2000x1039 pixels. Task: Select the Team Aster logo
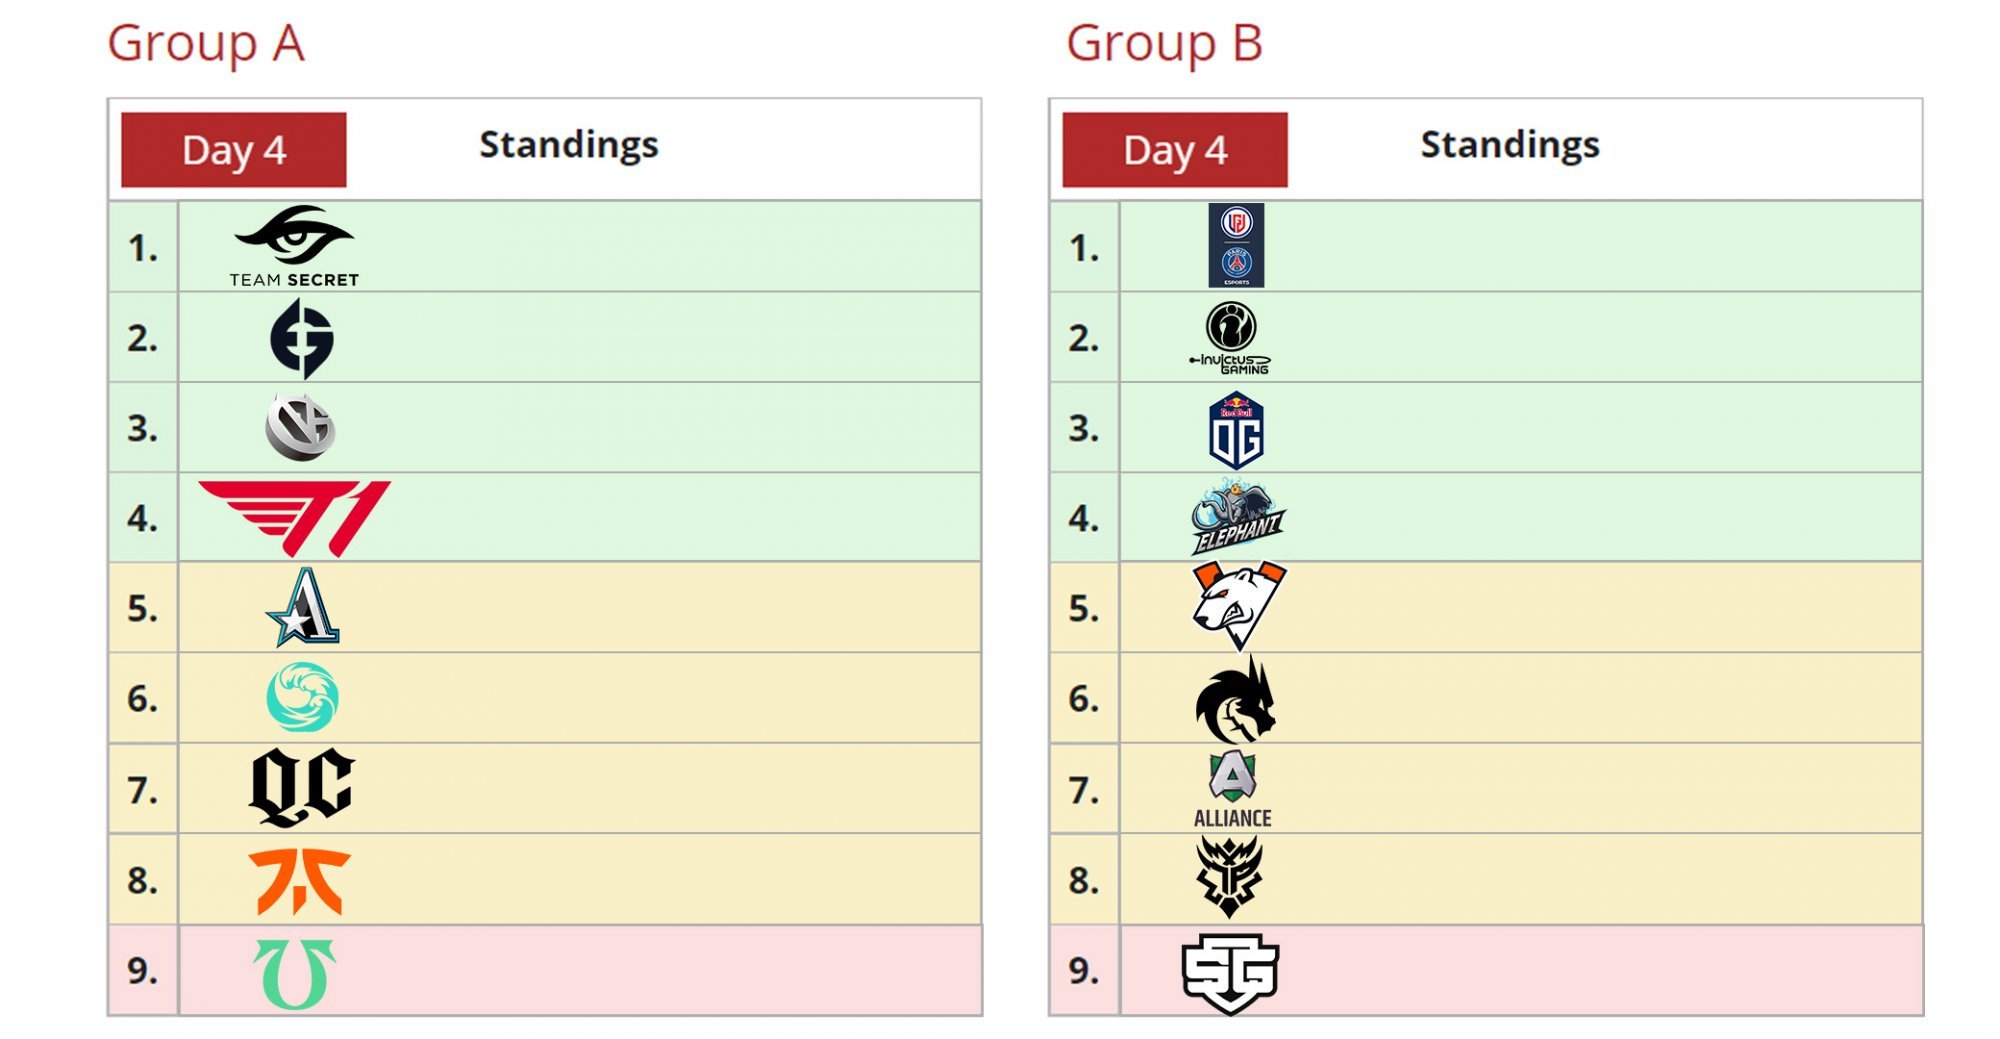click(303, 608)
